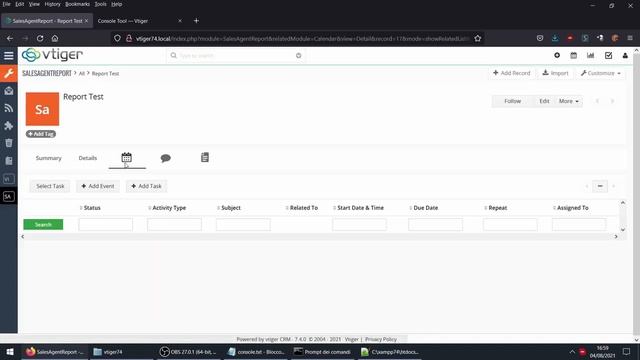Open the recycle bin sidebar icon

9,143
